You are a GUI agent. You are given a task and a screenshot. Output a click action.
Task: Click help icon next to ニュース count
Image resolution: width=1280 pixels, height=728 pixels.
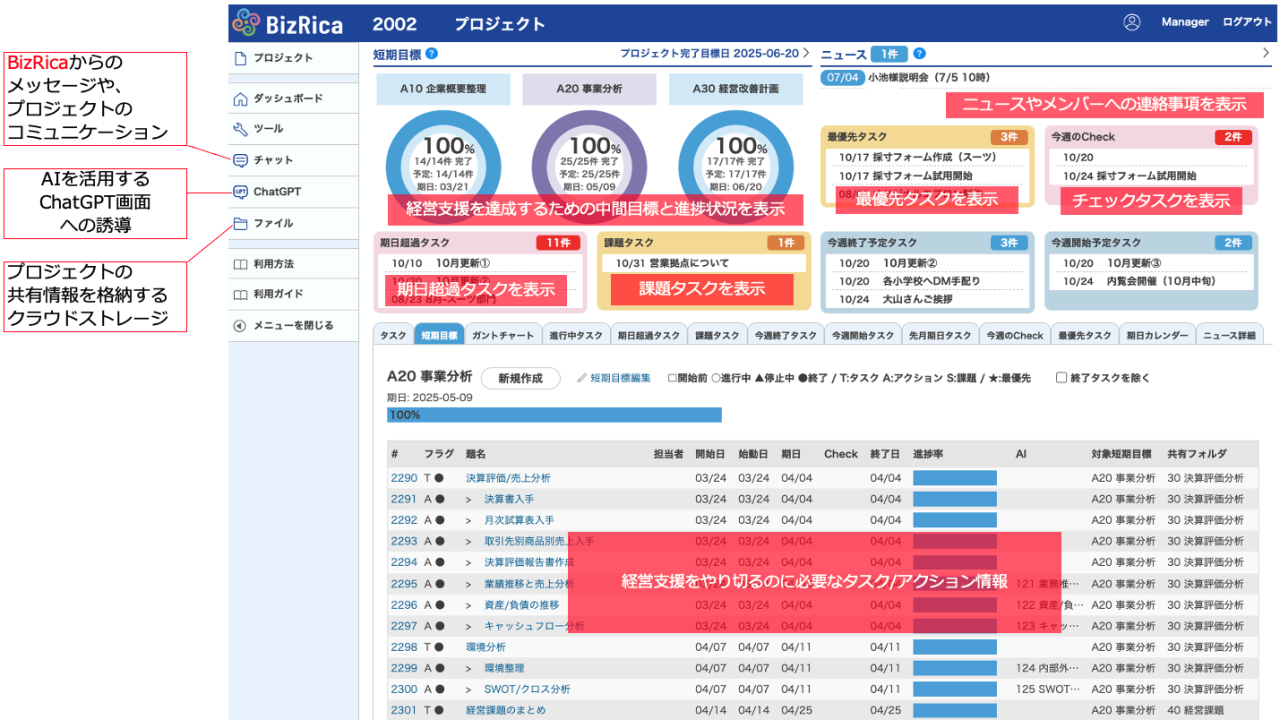tap(919, 54)
